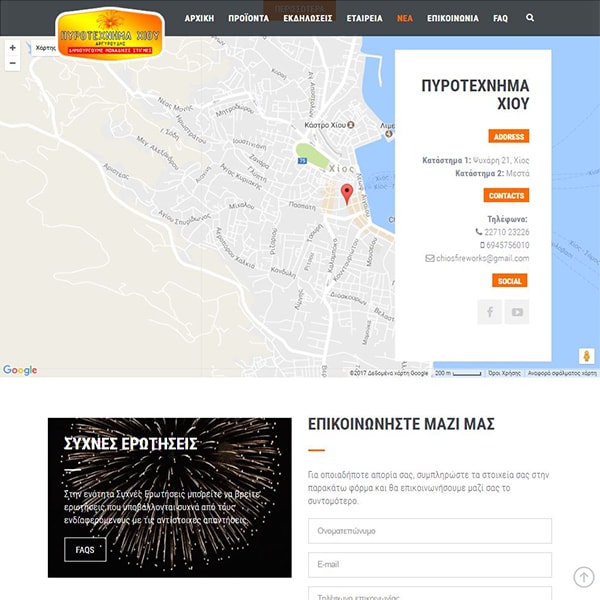Zoom in the map with plus button

click(x=13, y=47)
